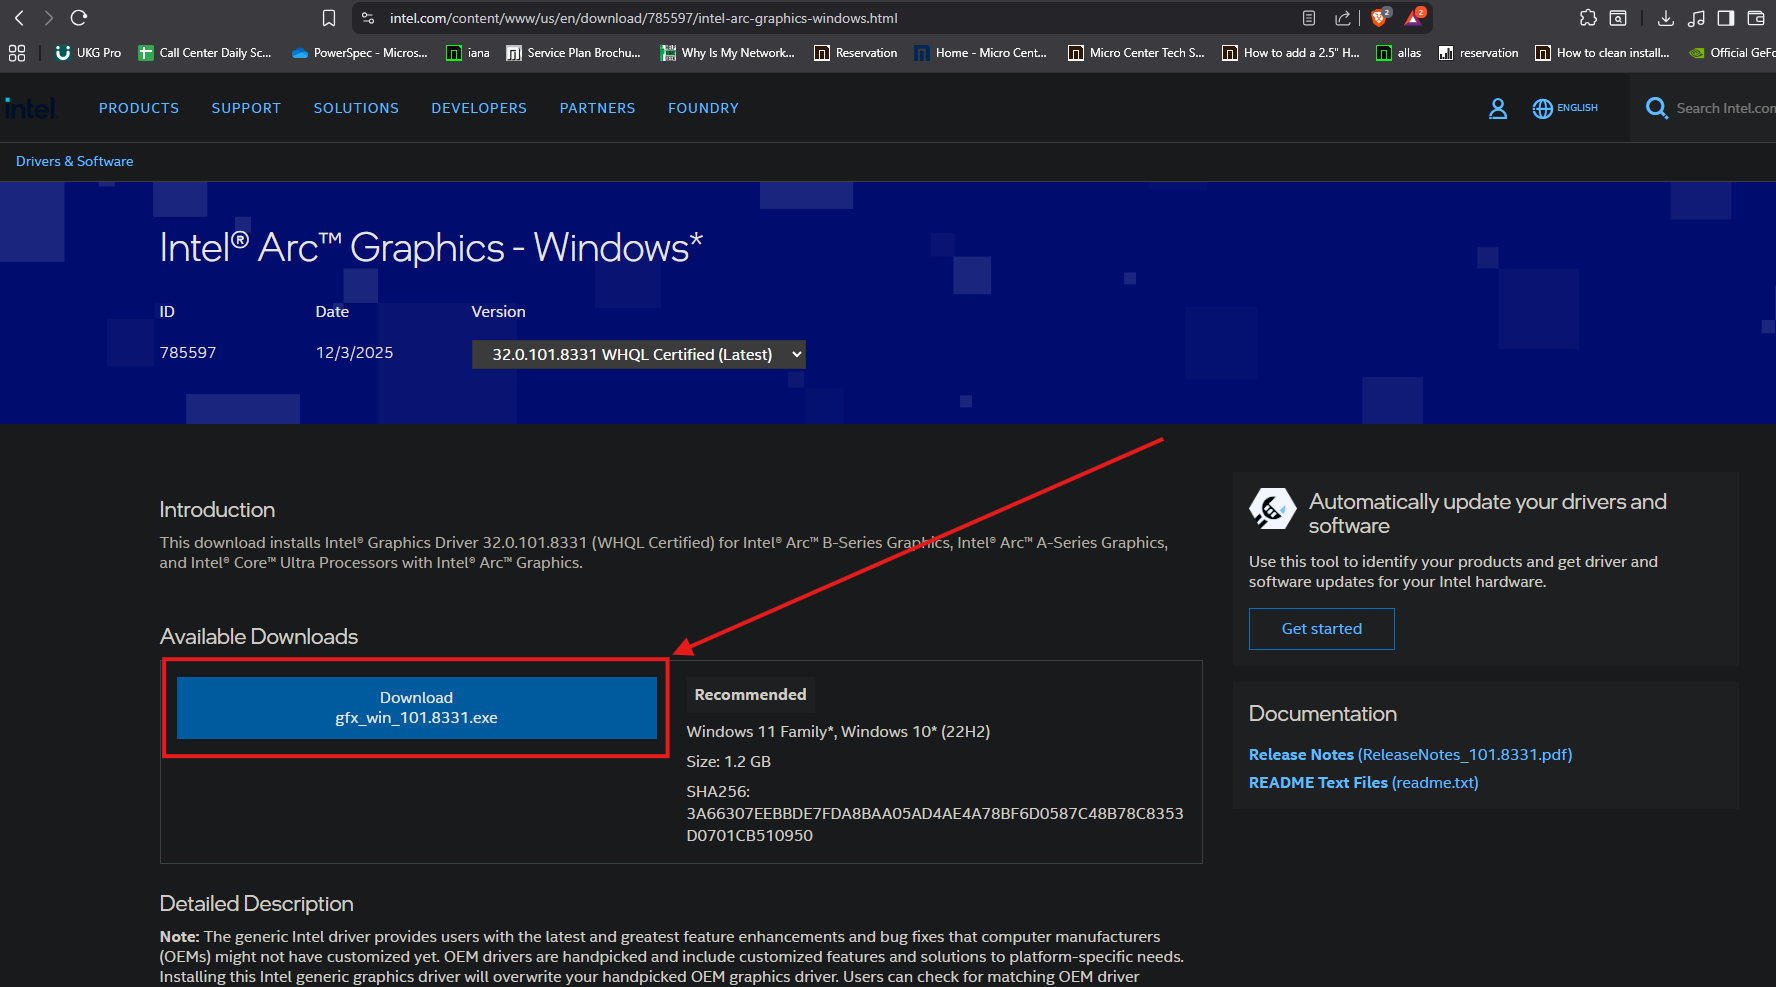Open the SOLUTIONS menu
The height and width of the screenshot is (987, 1776).
pyautogui.click(x=356, y=108)
